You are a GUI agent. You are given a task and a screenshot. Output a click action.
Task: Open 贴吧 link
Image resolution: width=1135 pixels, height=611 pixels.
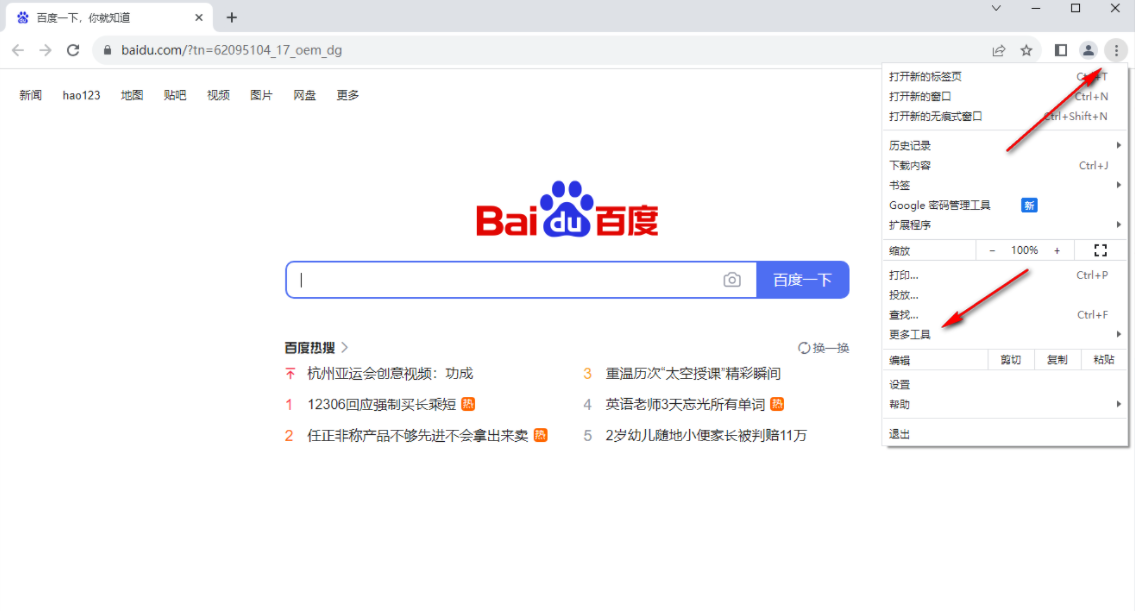(x=174, y=95)
